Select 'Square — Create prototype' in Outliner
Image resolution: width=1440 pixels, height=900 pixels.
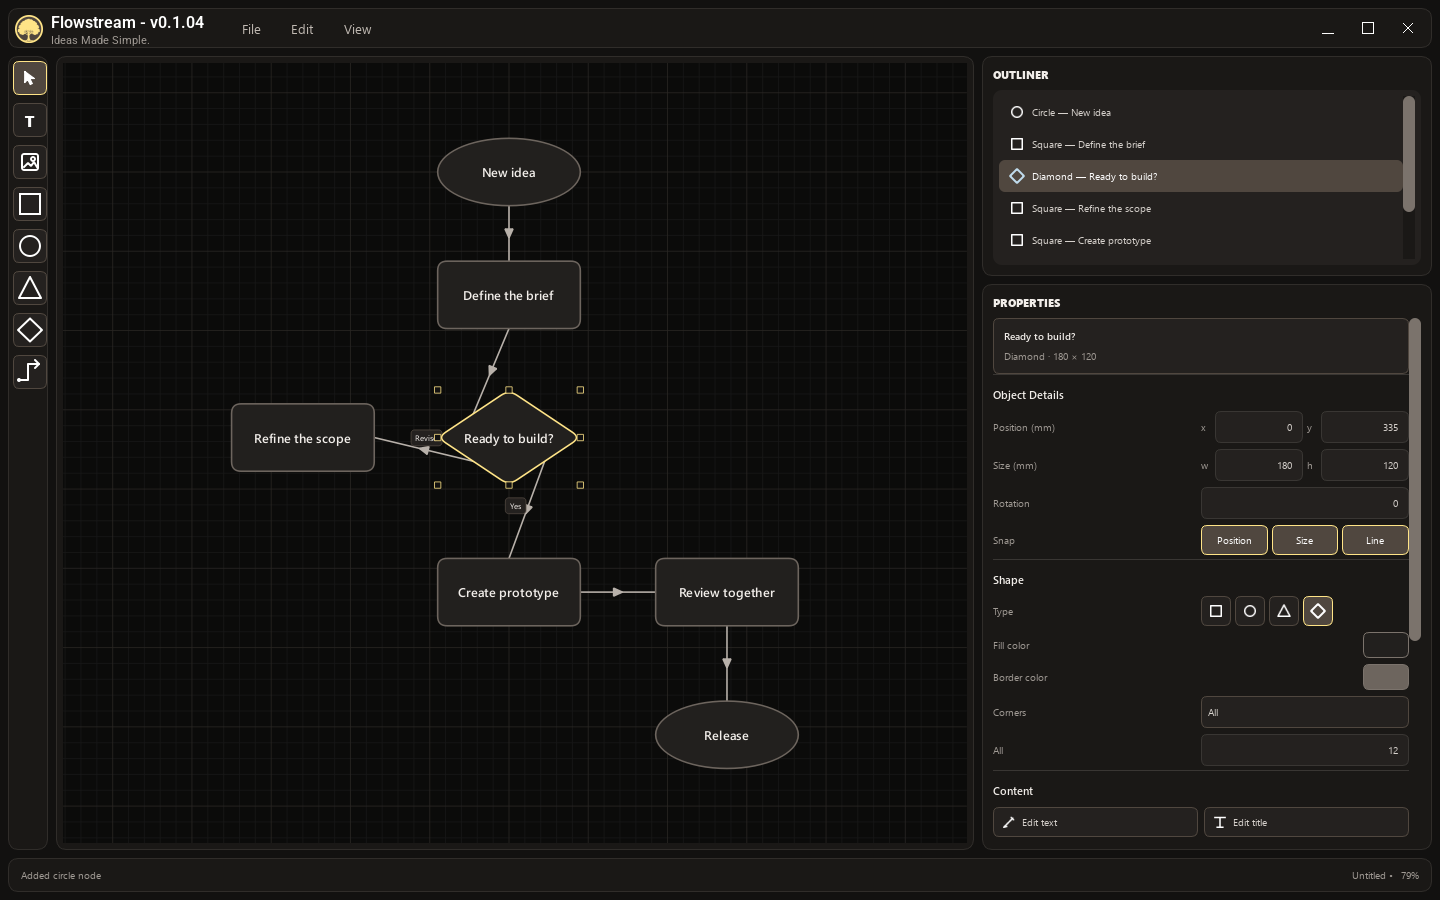(1200, 240)
